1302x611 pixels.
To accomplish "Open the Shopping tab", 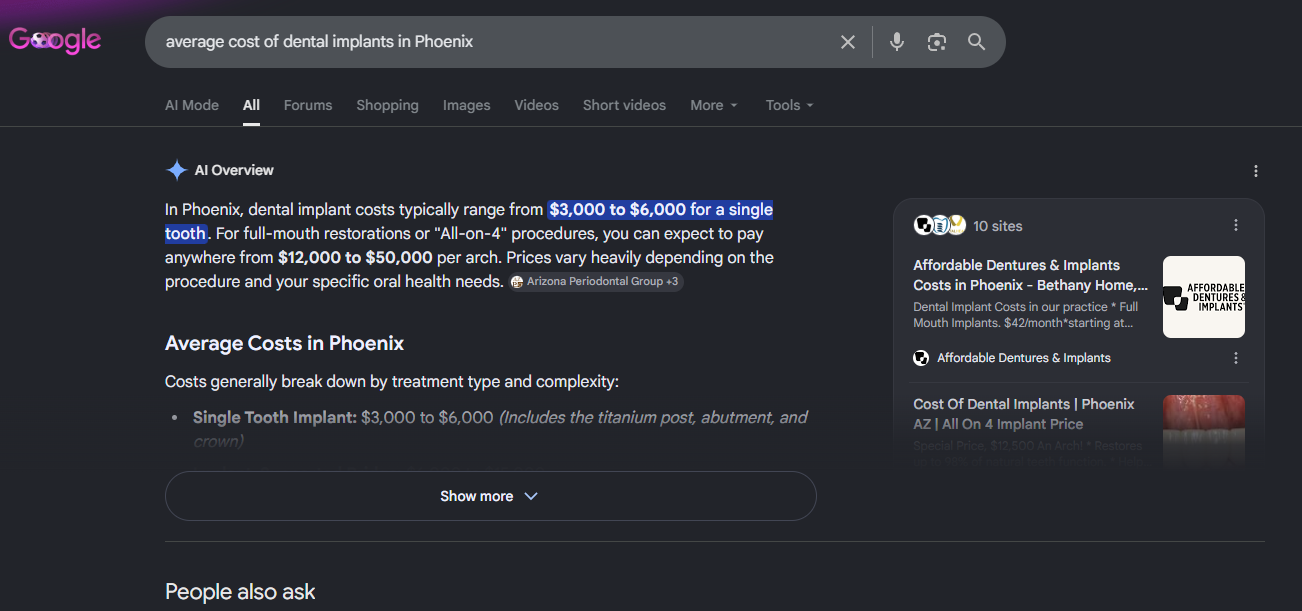I will (x=387, y=105).
